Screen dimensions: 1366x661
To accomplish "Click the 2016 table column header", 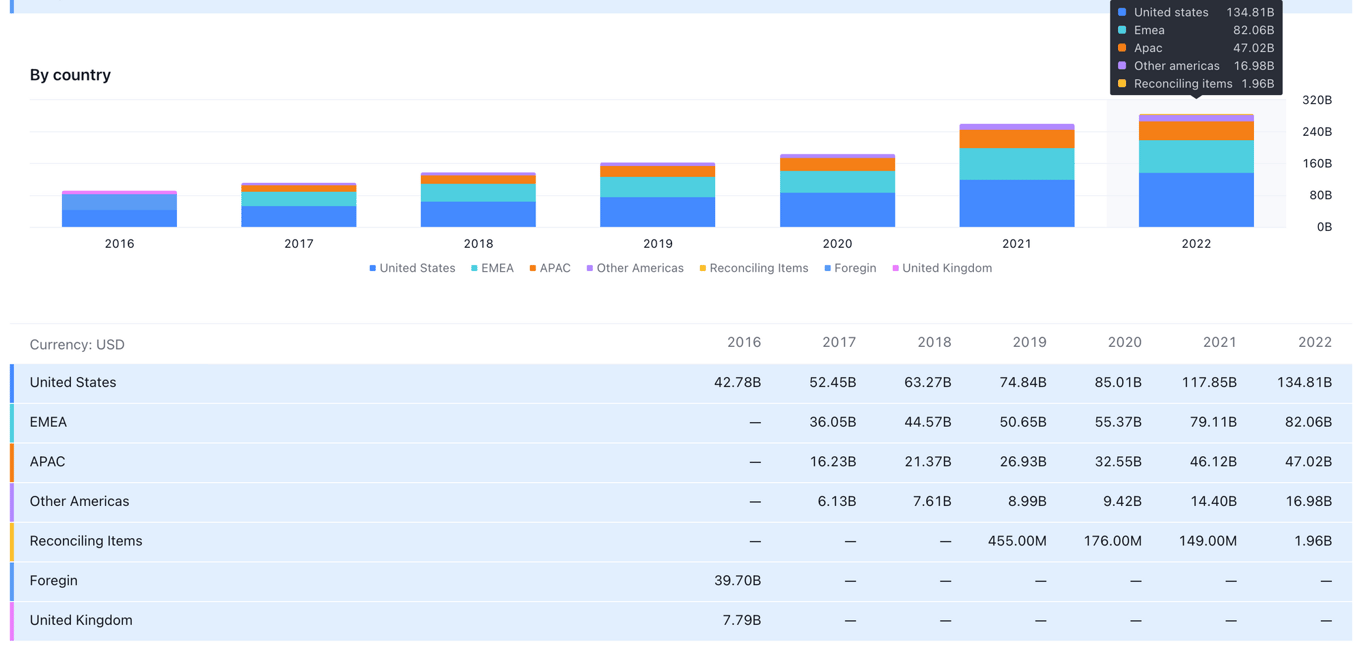I will click(744, 343).
